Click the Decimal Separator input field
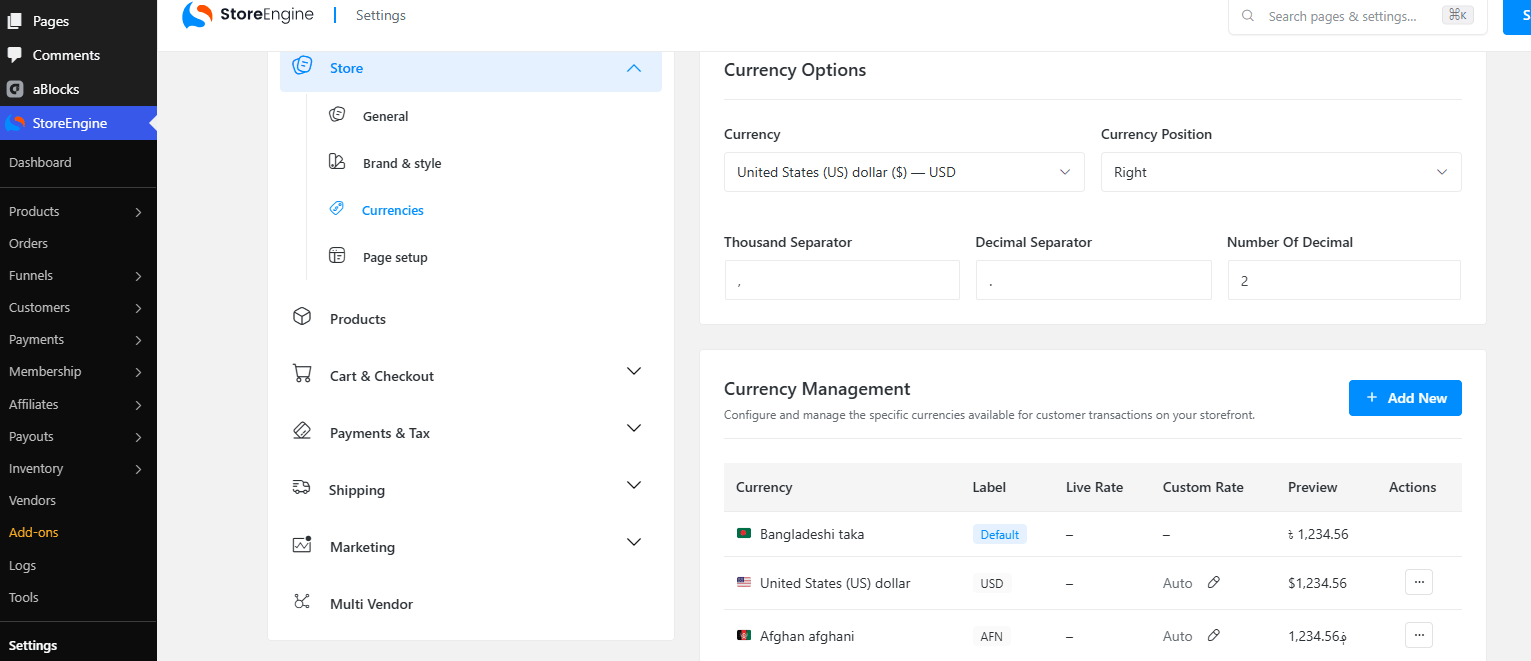The image size is (1531, 661). pos(1094,280)
